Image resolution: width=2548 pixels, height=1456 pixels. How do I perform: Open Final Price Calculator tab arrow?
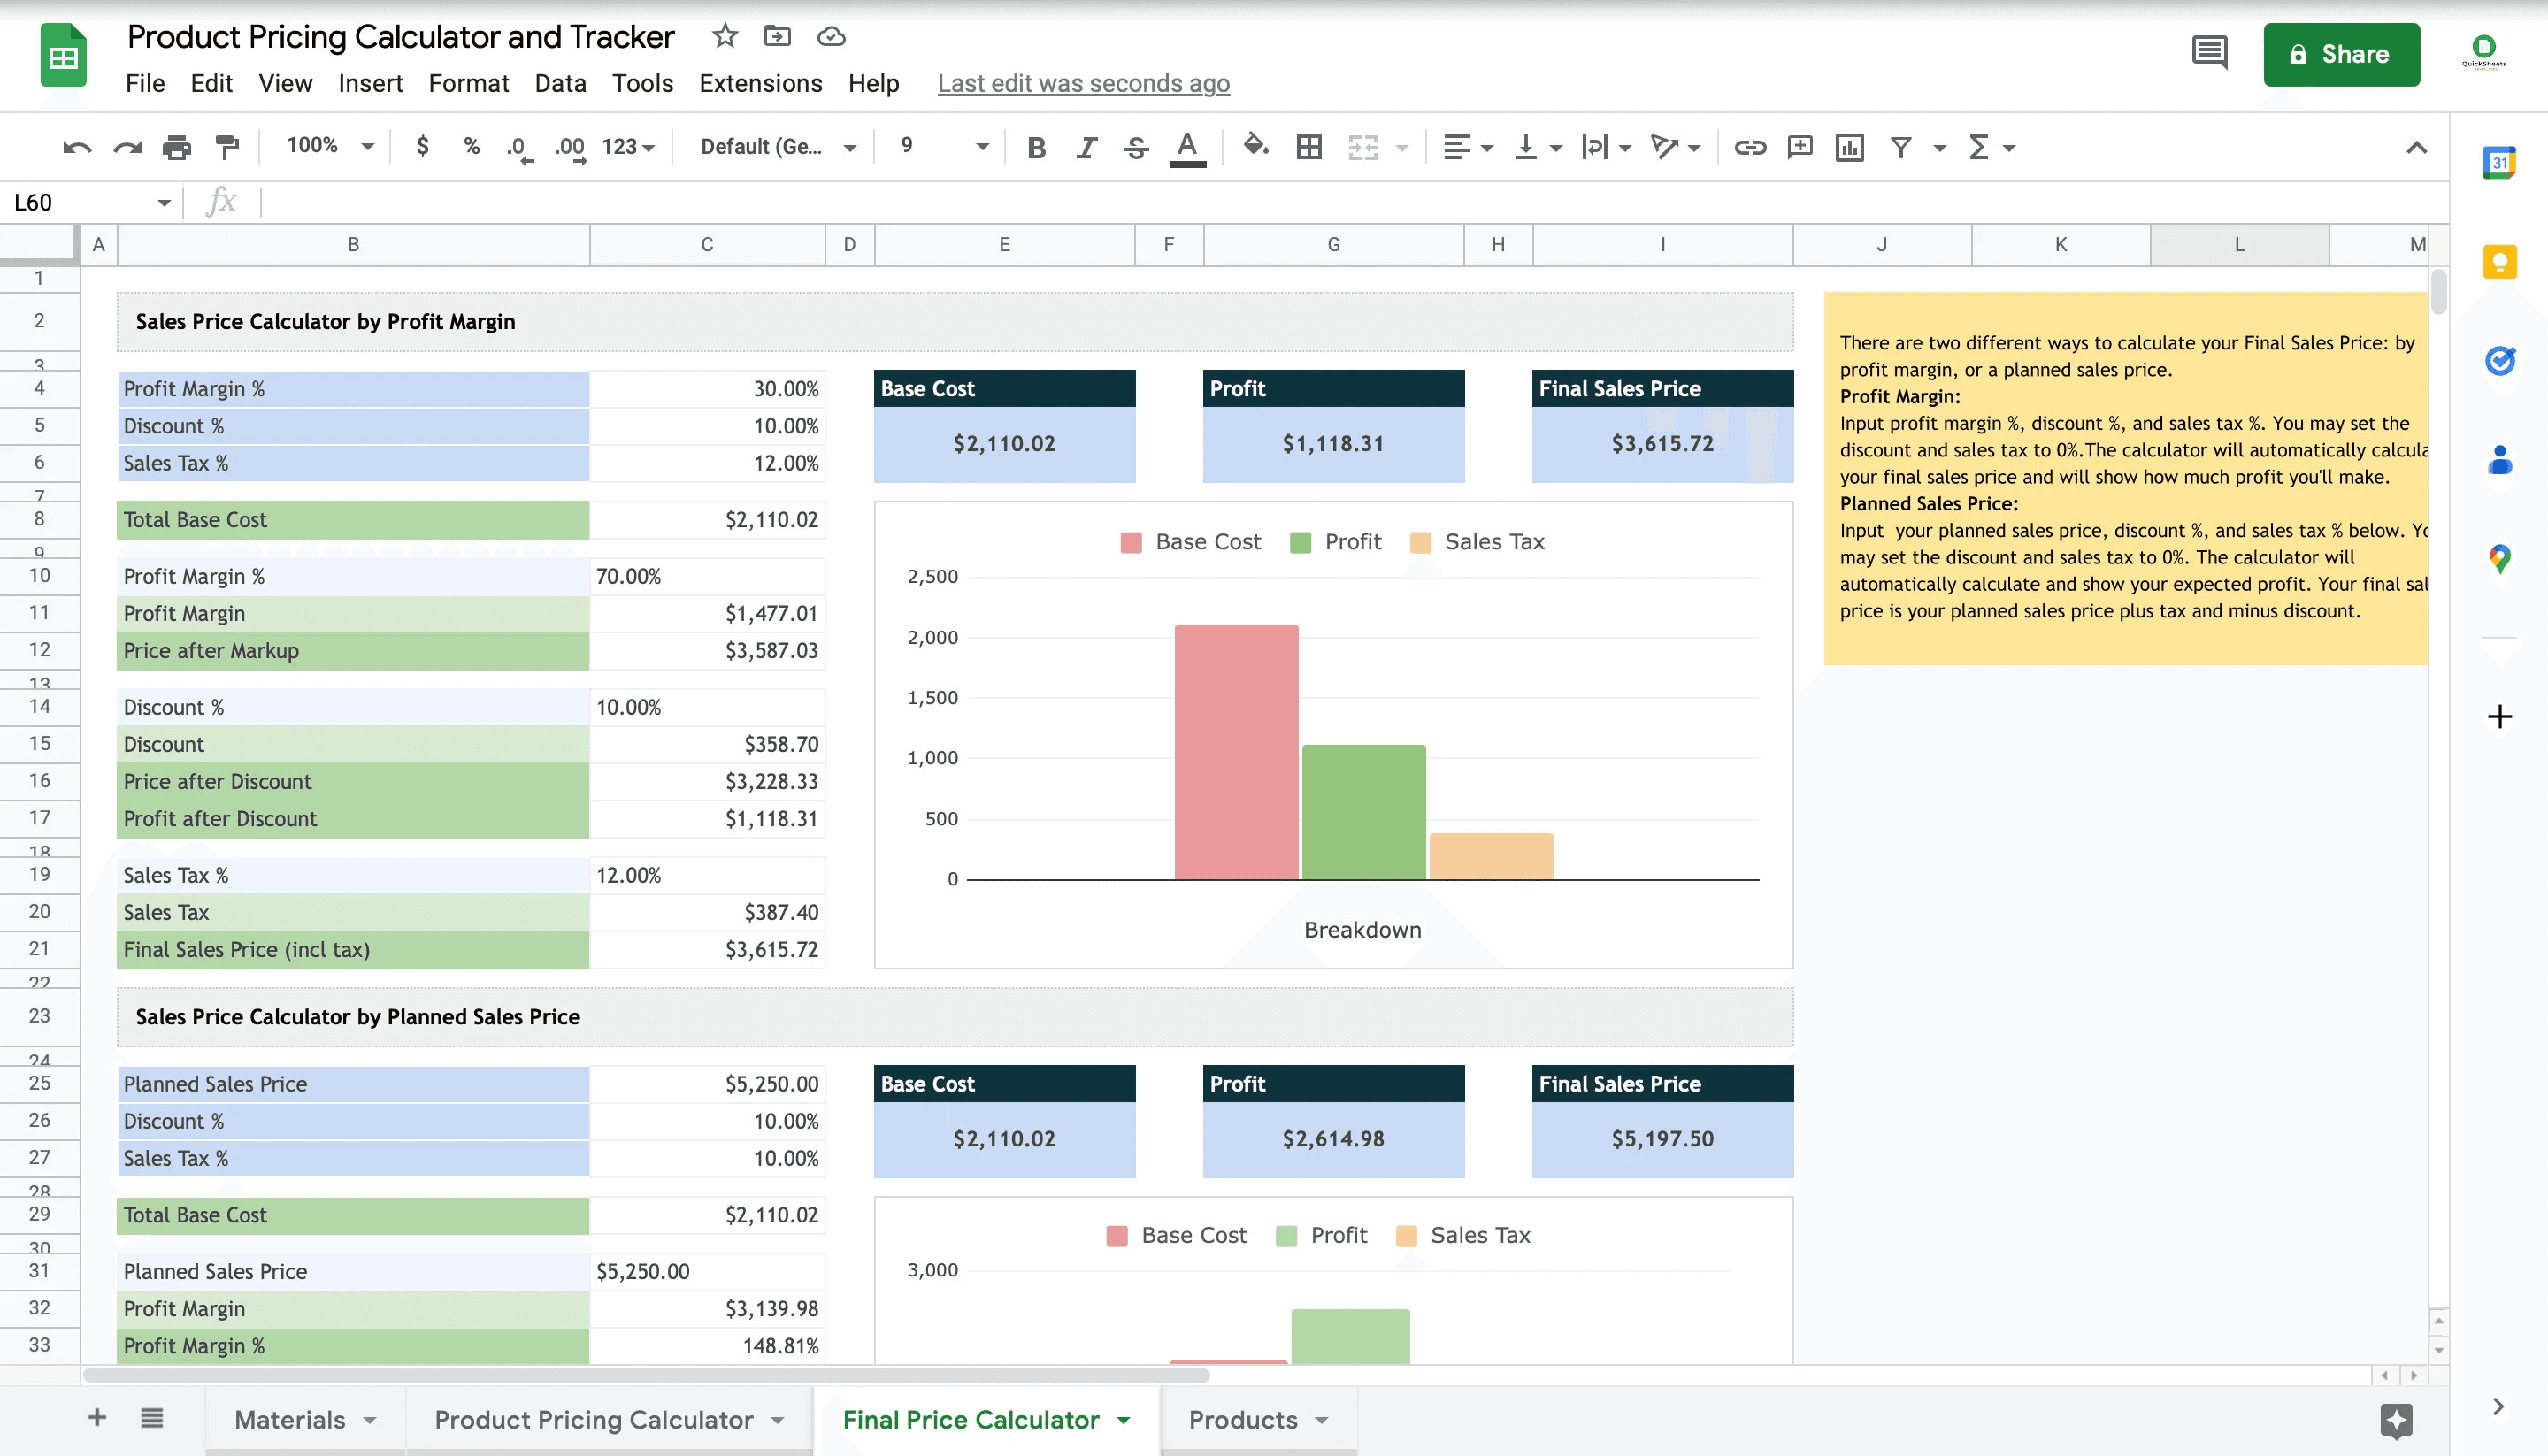(x=1124, y=1420)
